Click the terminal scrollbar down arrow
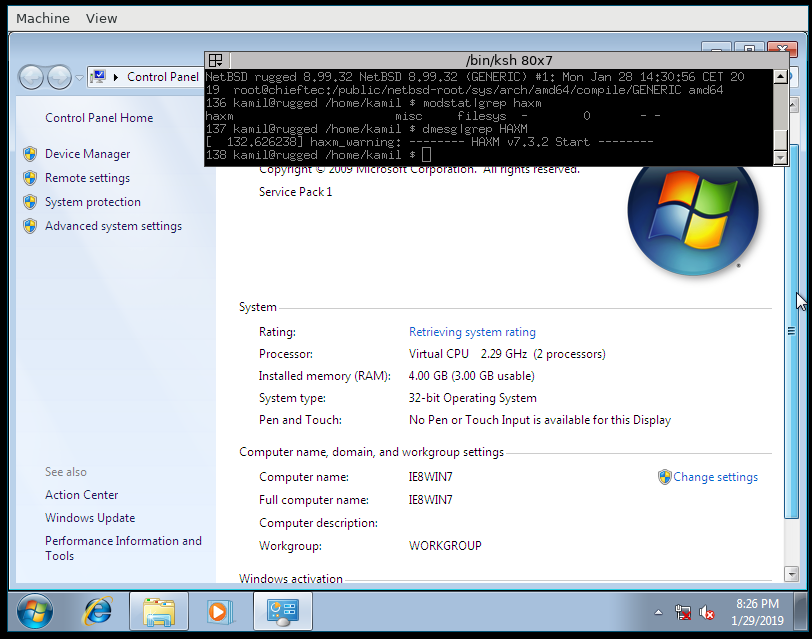The image size is (812, 639). point(780,157)
